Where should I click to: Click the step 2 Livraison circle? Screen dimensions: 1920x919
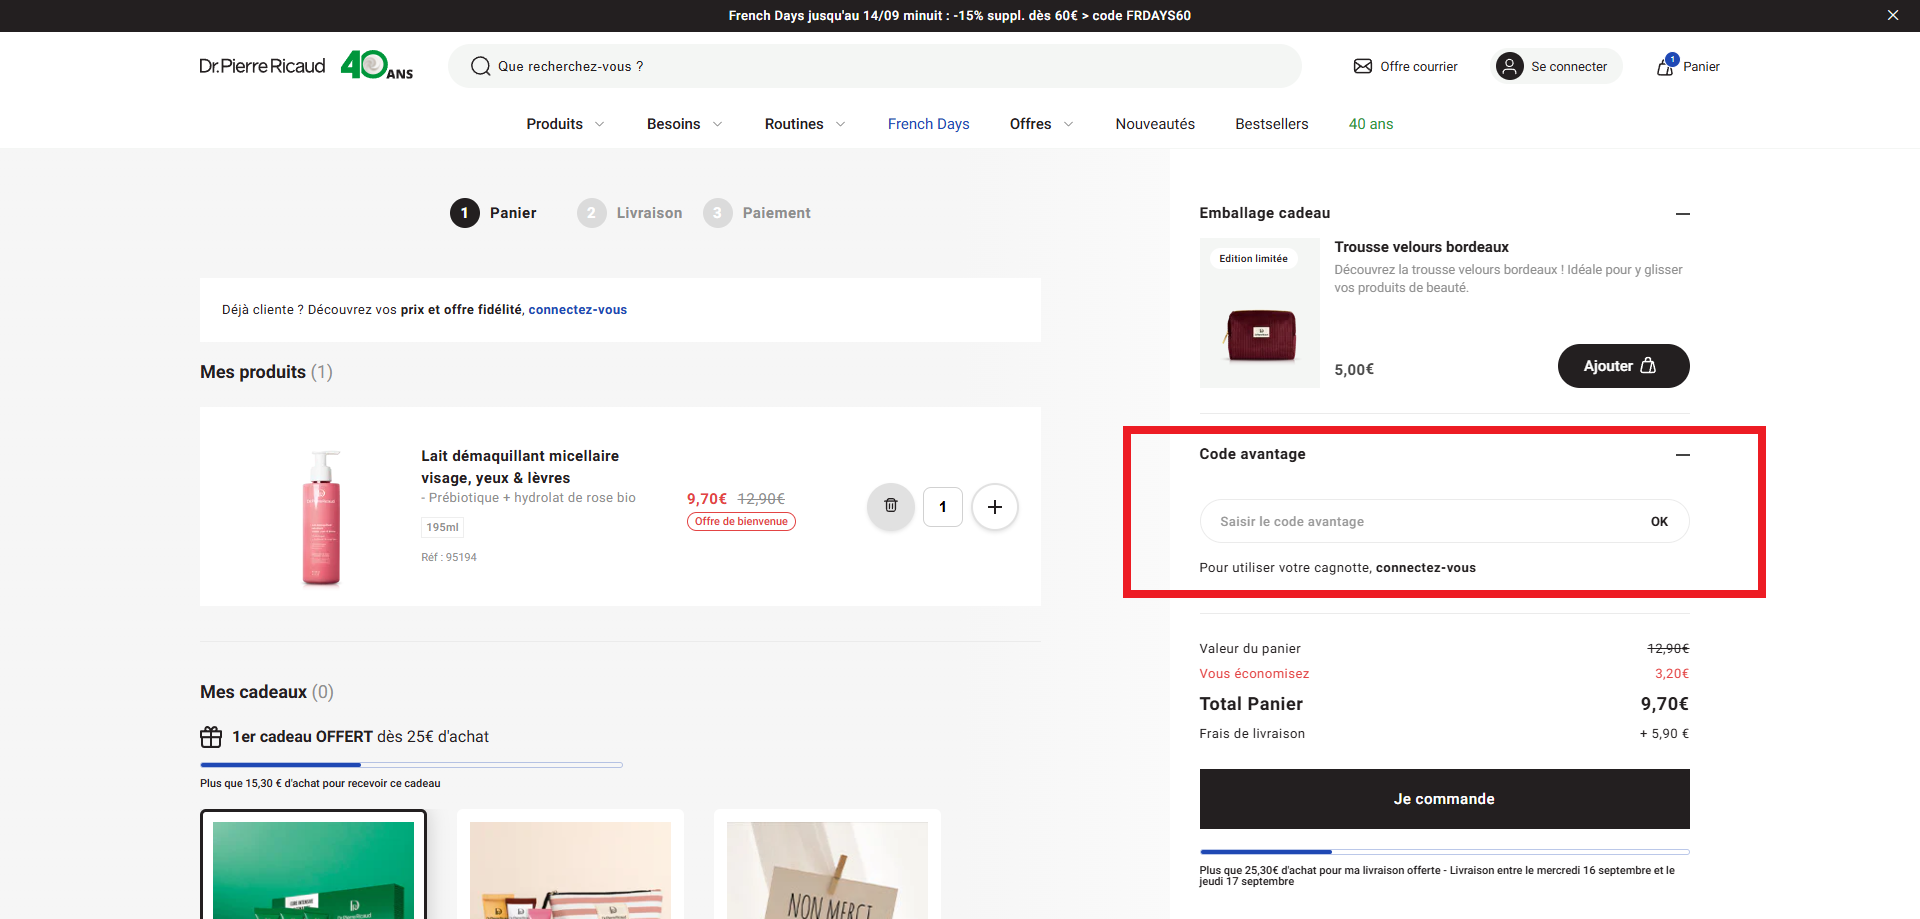click(591, 213)
